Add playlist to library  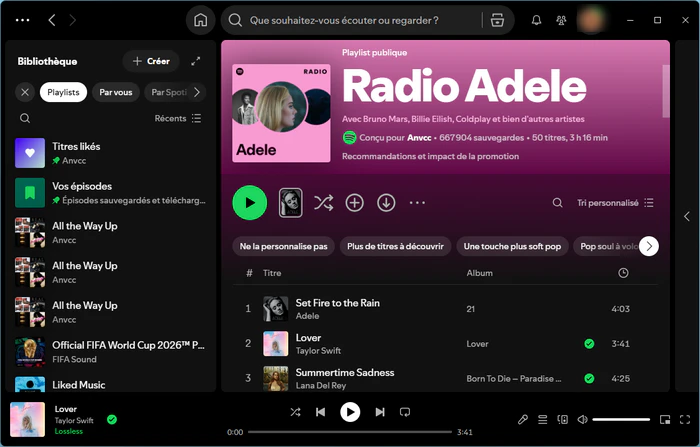click(x=354, y=203)
